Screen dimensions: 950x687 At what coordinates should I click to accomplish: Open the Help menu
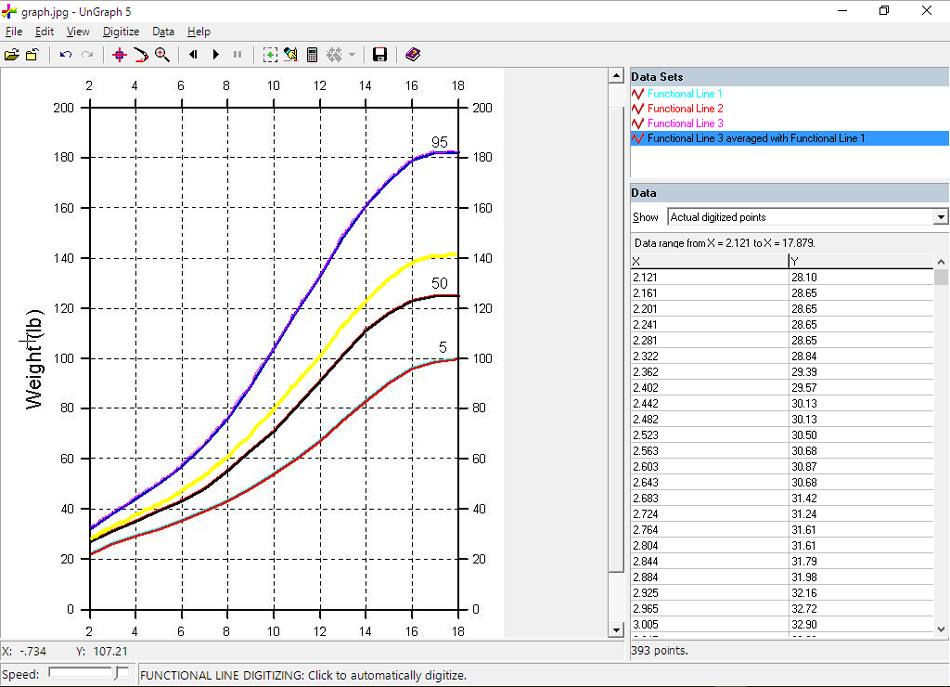[199, 32]
